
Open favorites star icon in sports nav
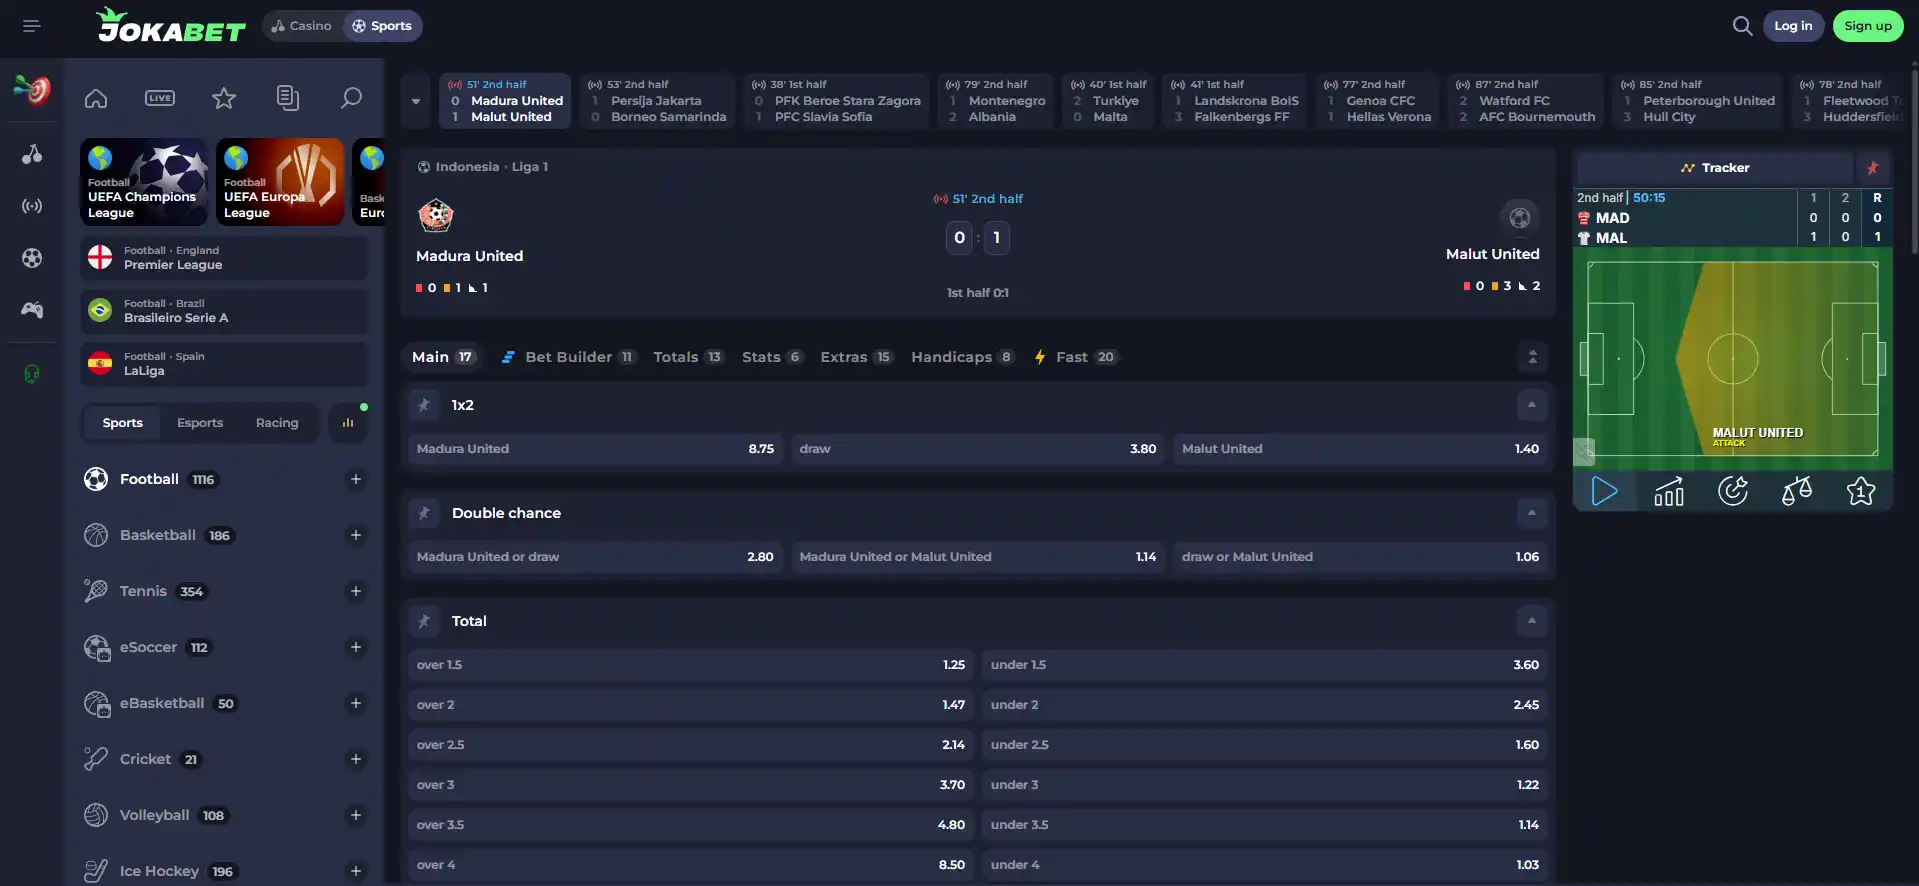click(224, 98)
